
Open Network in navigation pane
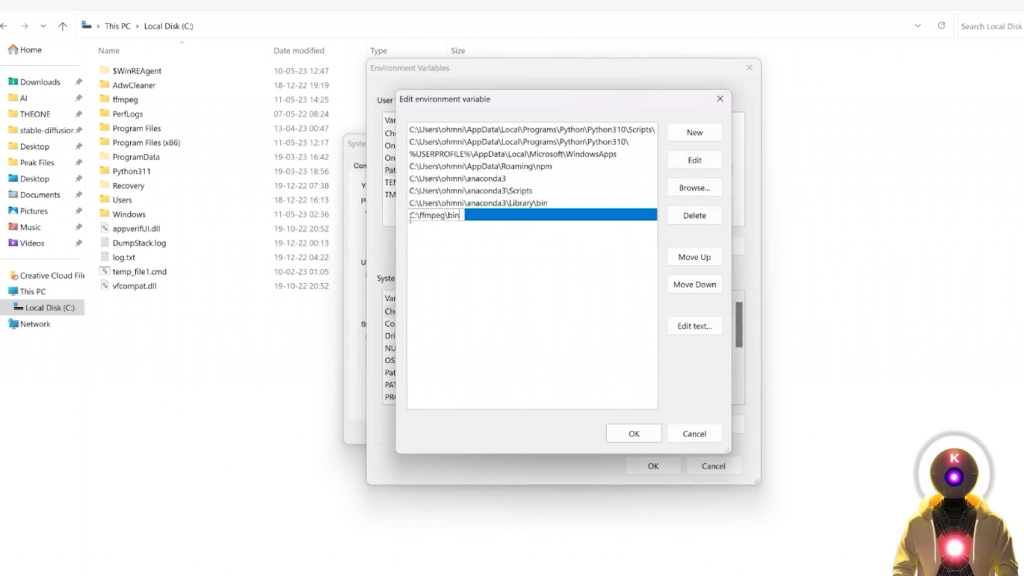pyautogui.click(x=35, y=324)
